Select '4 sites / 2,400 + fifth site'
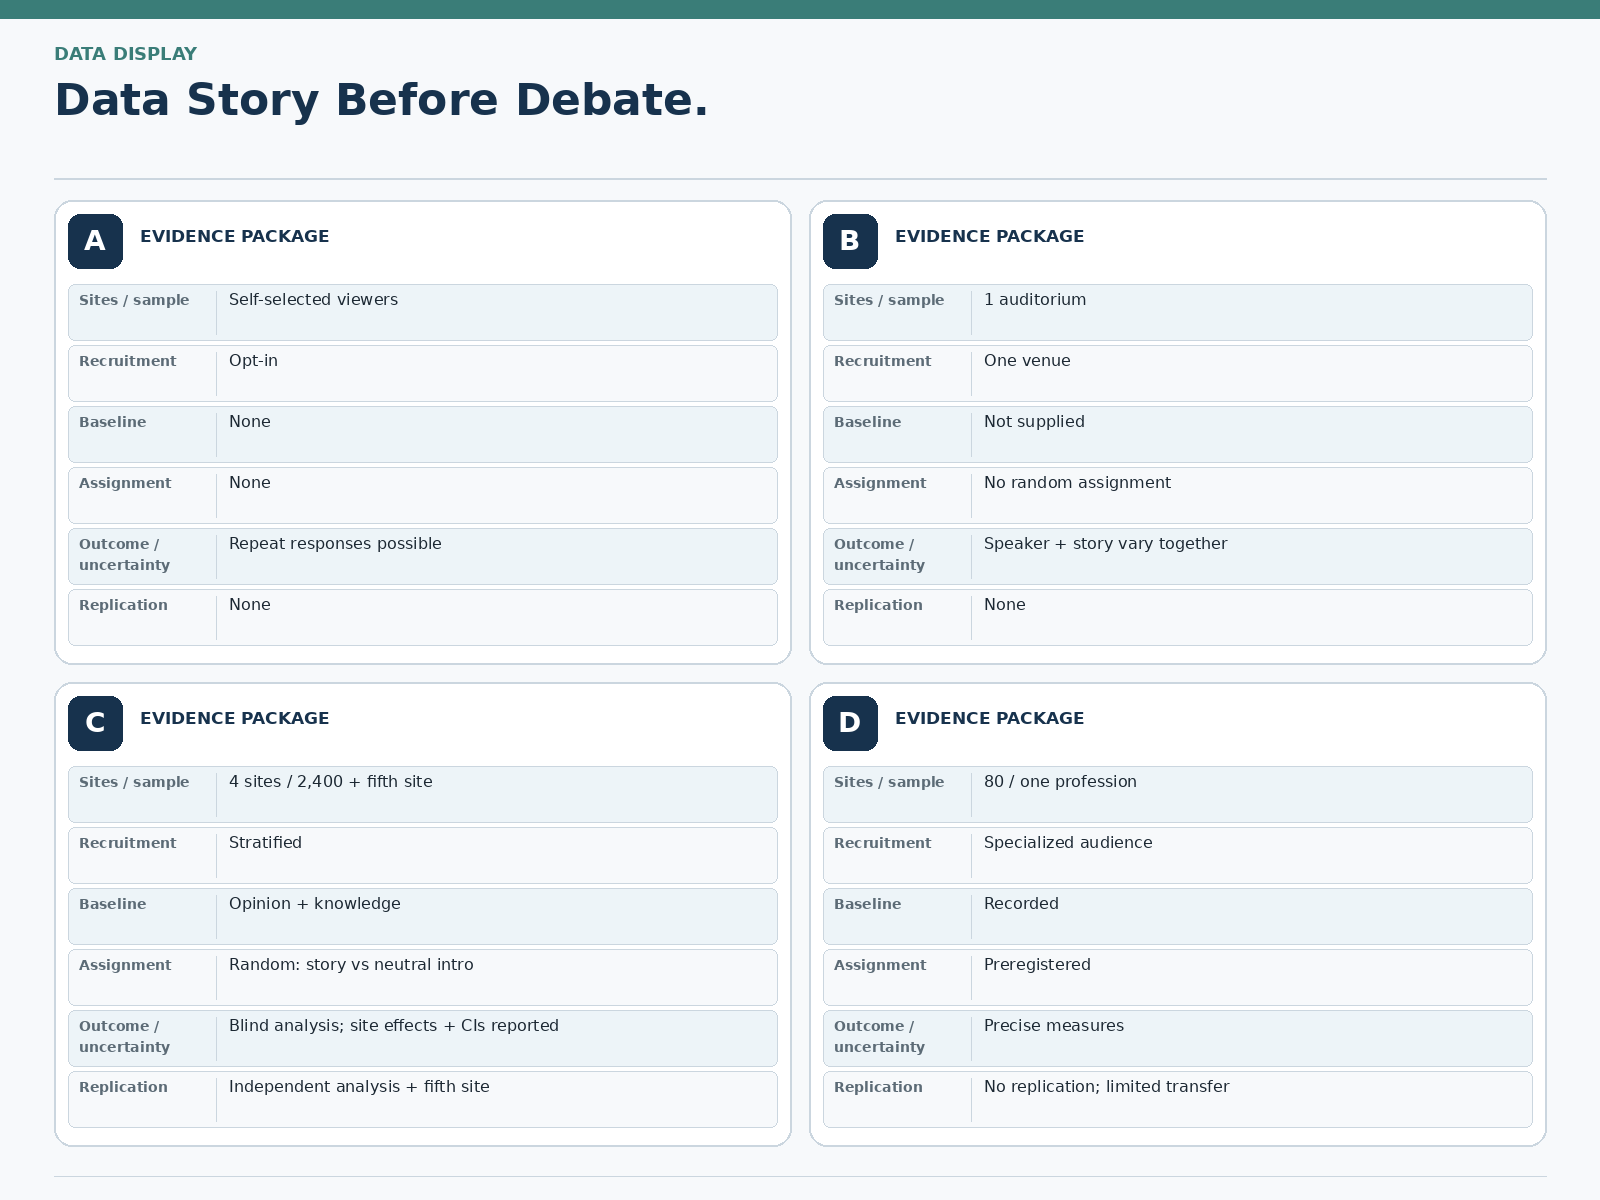The width and height of the screenshot is (1600, 1200). click(331, 782)
